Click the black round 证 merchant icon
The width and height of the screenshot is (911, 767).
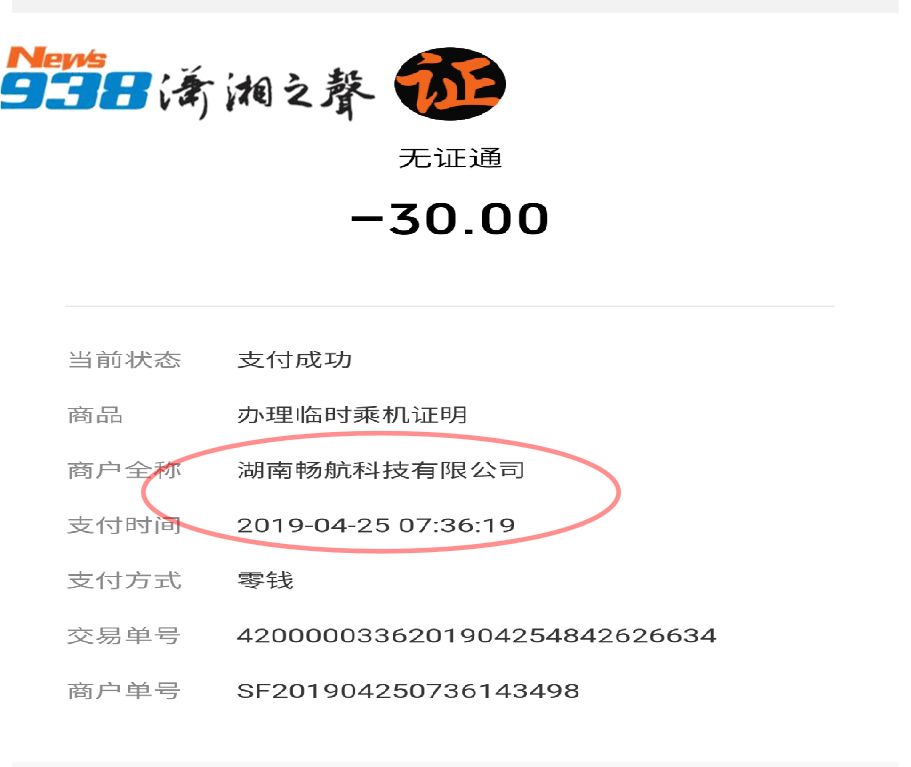click(450, 84)
